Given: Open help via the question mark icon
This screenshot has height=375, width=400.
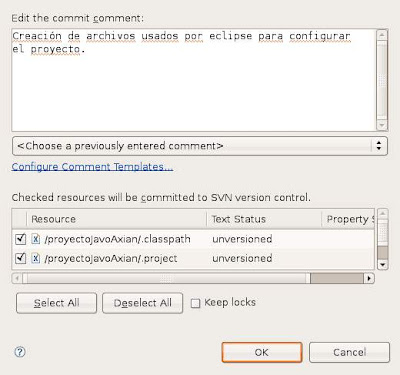Looking at the screenshot, I should coord(20,352).
